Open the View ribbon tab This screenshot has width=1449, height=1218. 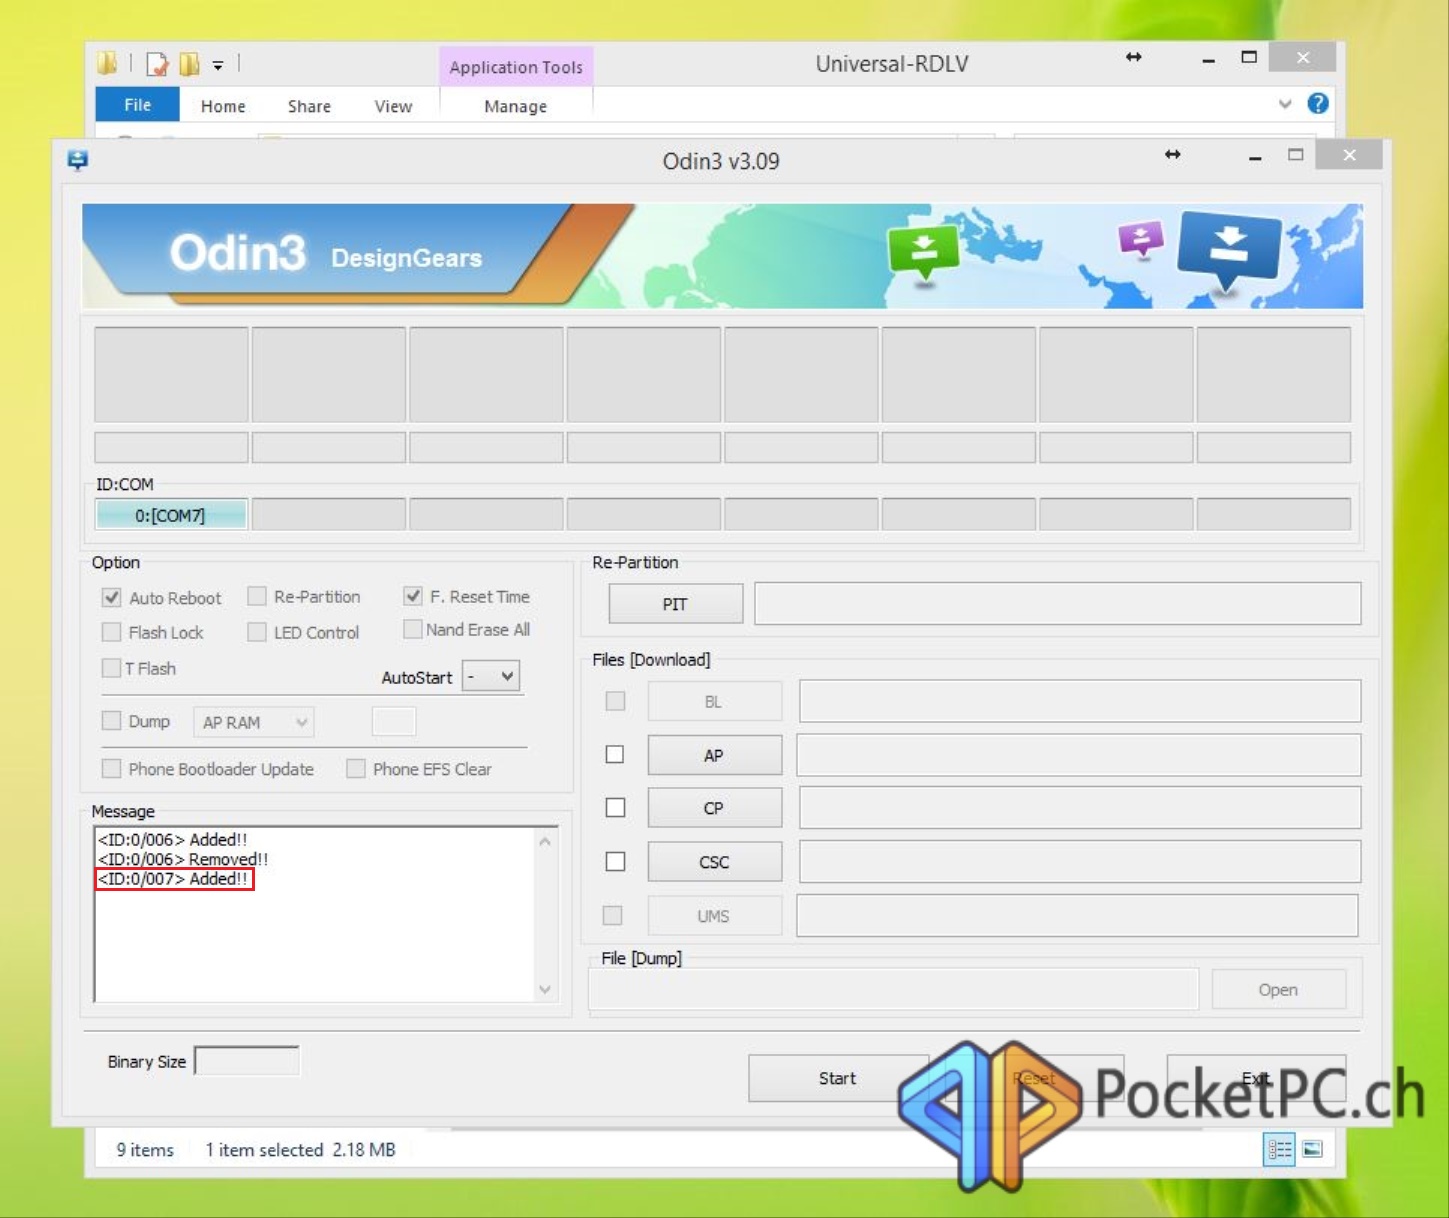click(393, 106)
